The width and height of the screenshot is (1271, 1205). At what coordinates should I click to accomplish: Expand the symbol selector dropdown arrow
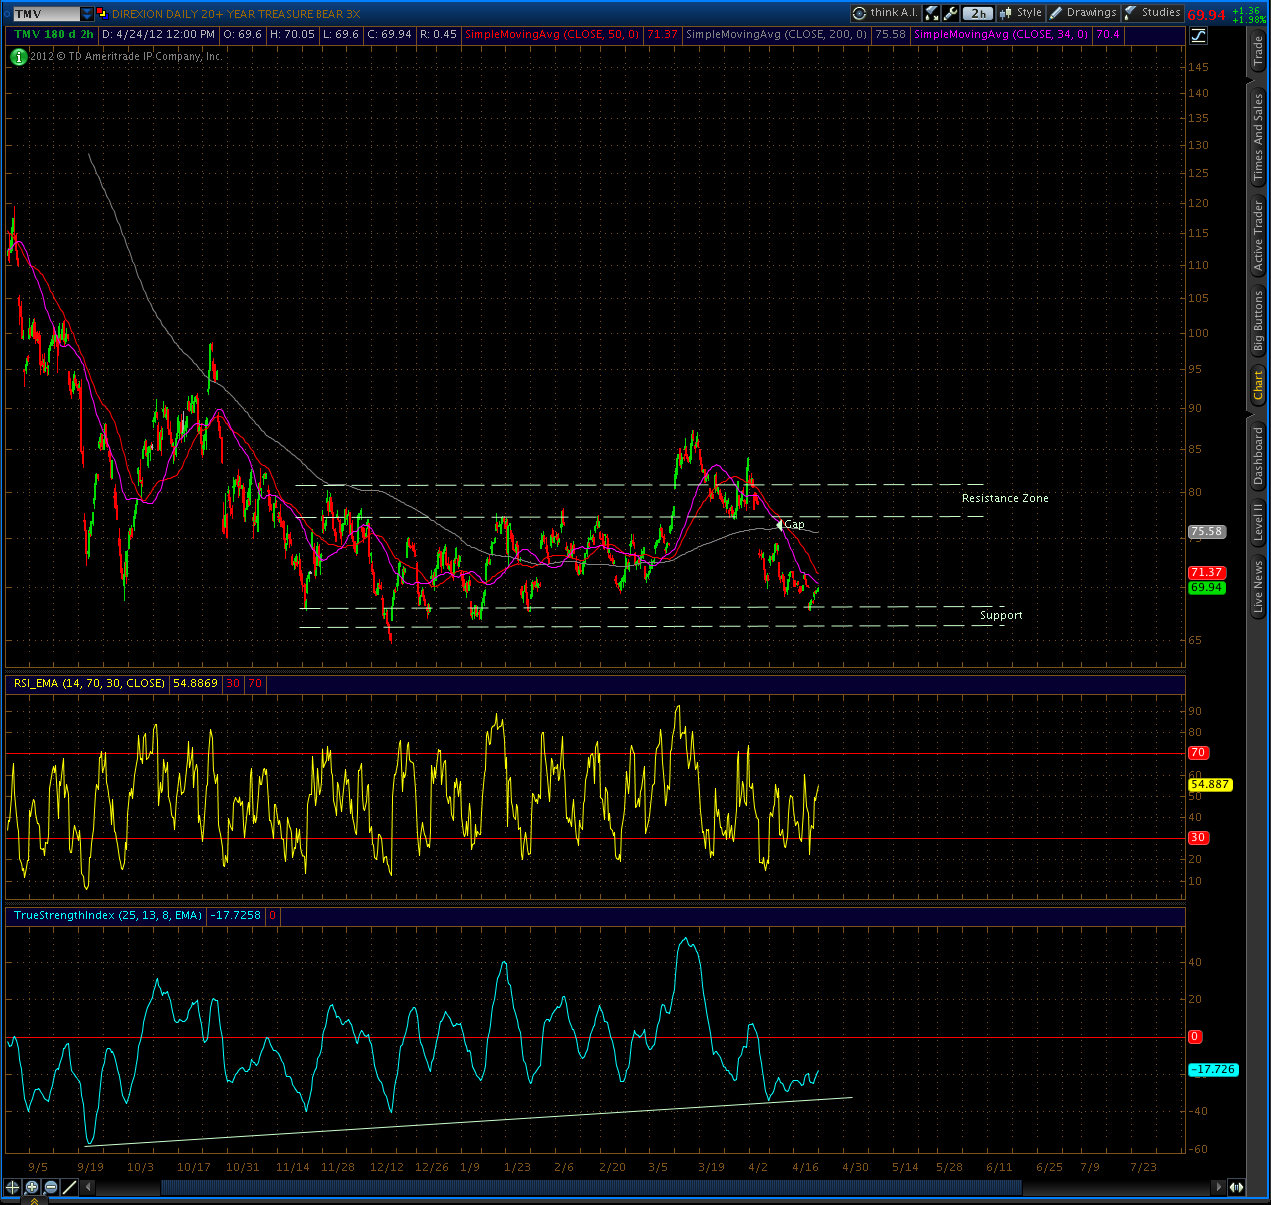[x=87, y=14]
